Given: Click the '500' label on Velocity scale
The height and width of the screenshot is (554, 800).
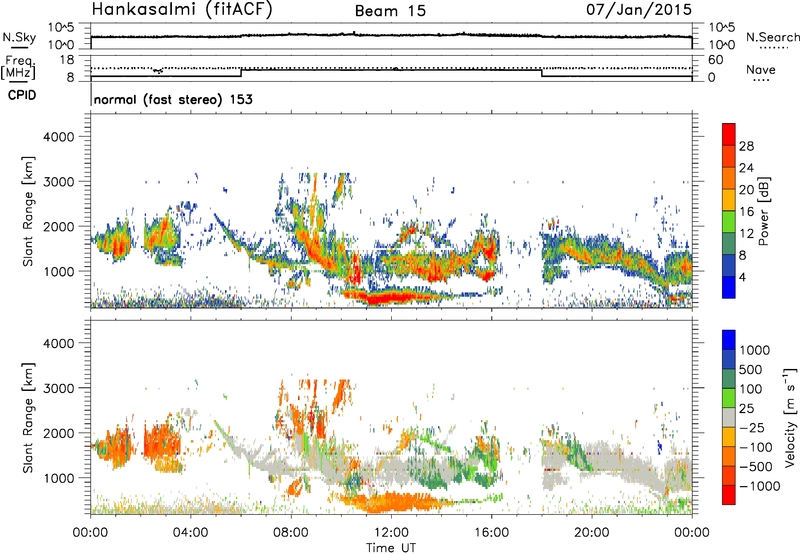Looking at the screenshot, I should pos(751,369).
